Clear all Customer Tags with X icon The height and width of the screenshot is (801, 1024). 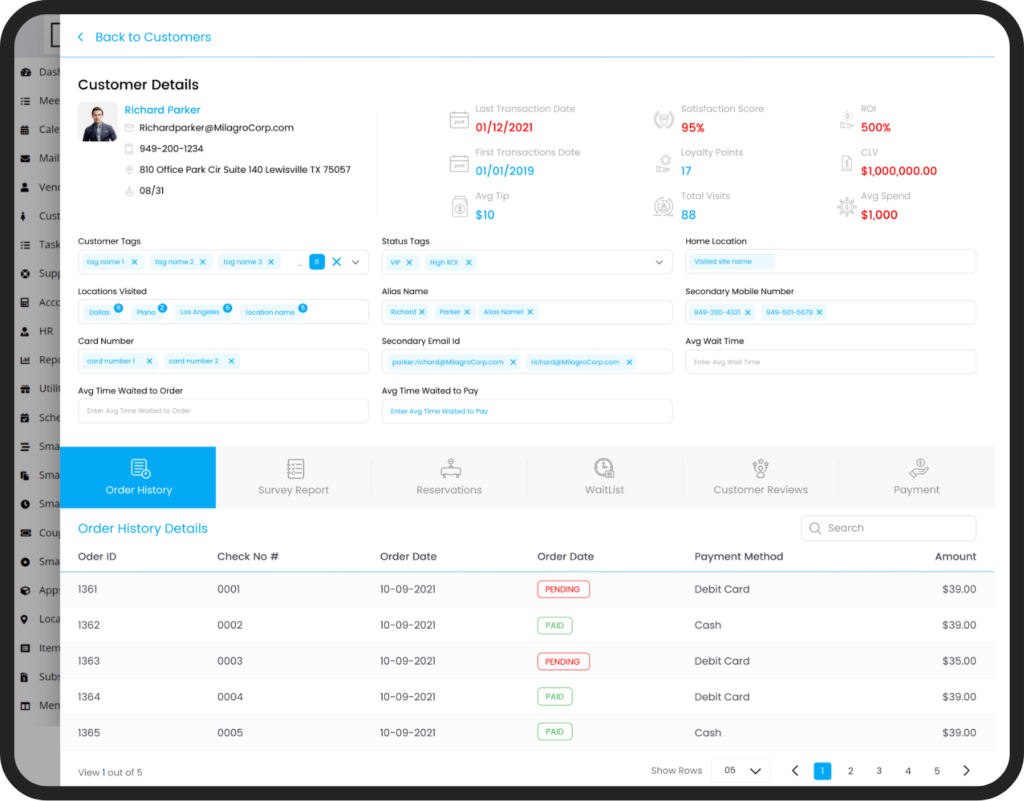tap(336, 262)
